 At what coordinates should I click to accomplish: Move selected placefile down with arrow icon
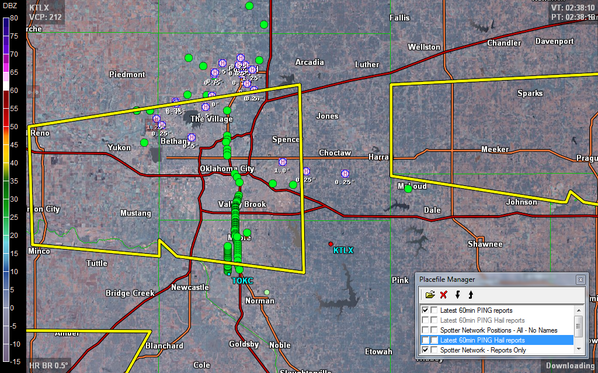[x=458, y=295]
